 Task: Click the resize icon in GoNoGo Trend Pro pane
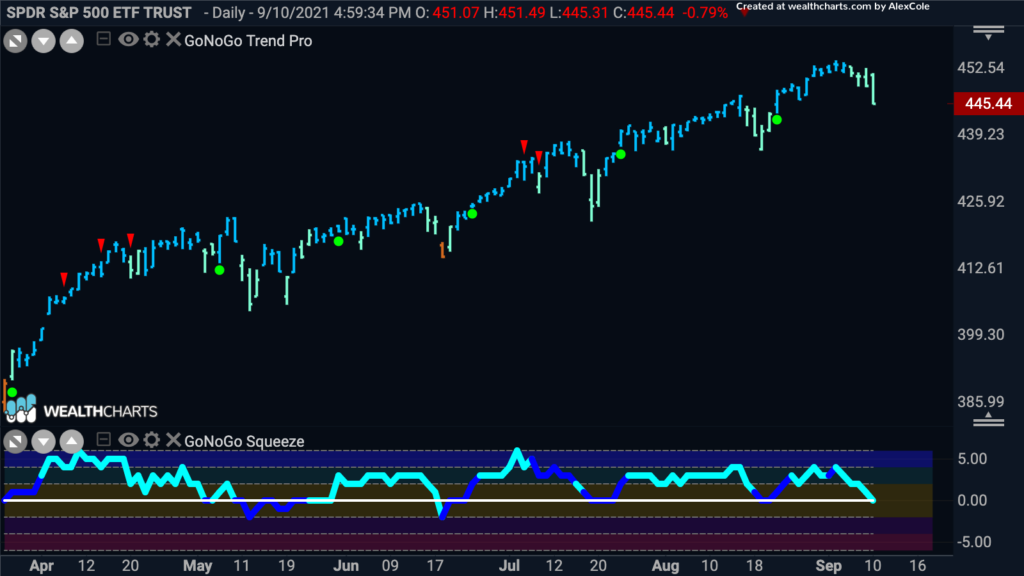[x=15, y=42]
